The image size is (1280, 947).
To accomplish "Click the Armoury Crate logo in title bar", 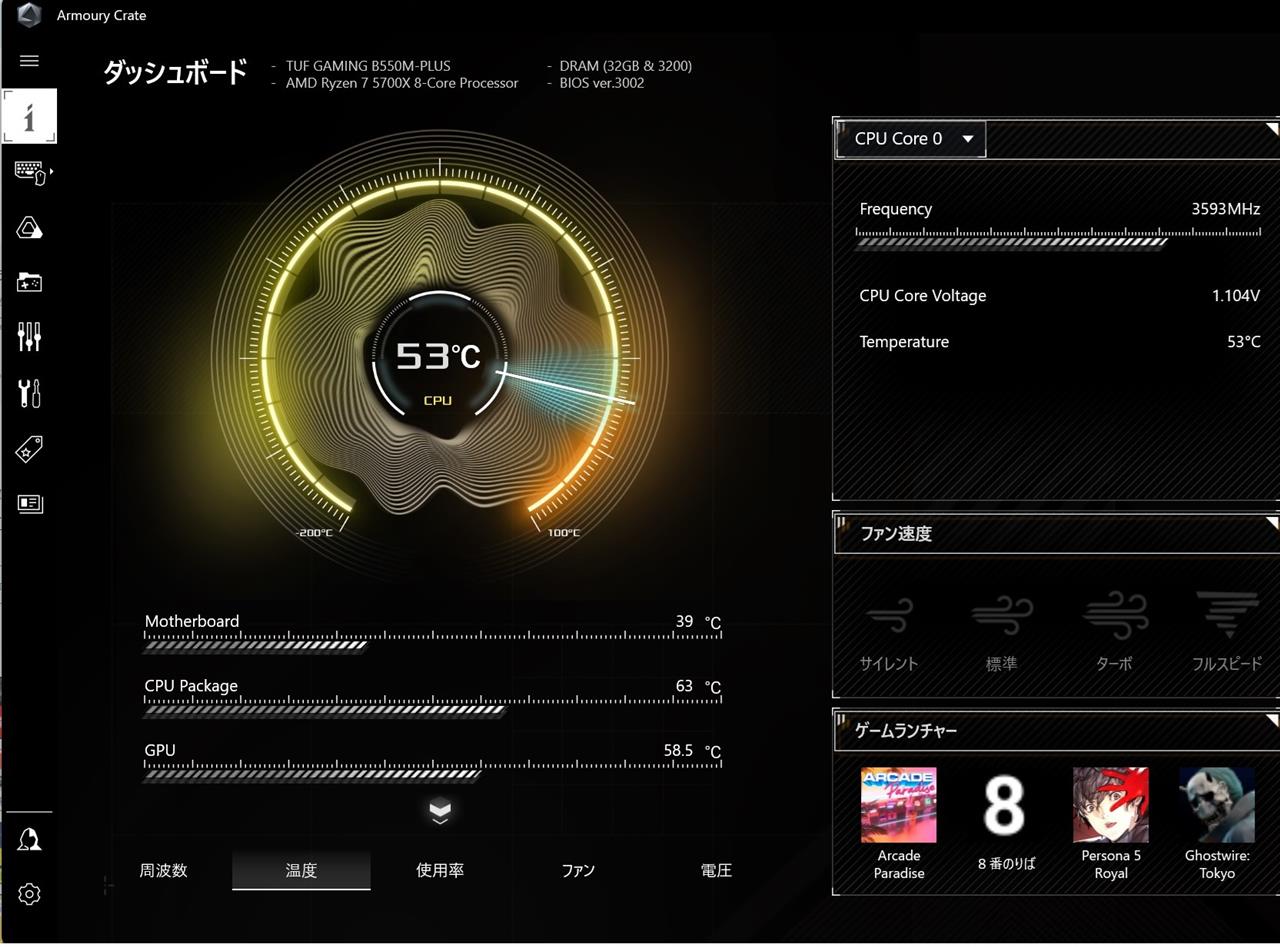I will pyautogui.click(x=29, y=15).
